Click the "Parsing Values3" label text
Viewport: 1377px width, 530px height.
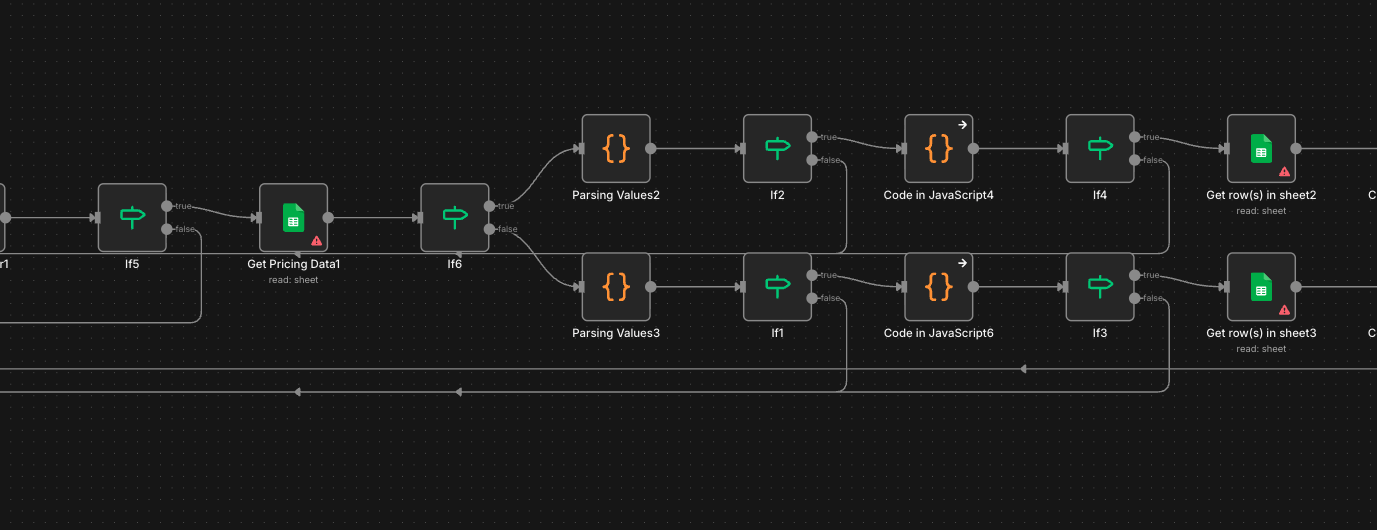tap(616, 333)
